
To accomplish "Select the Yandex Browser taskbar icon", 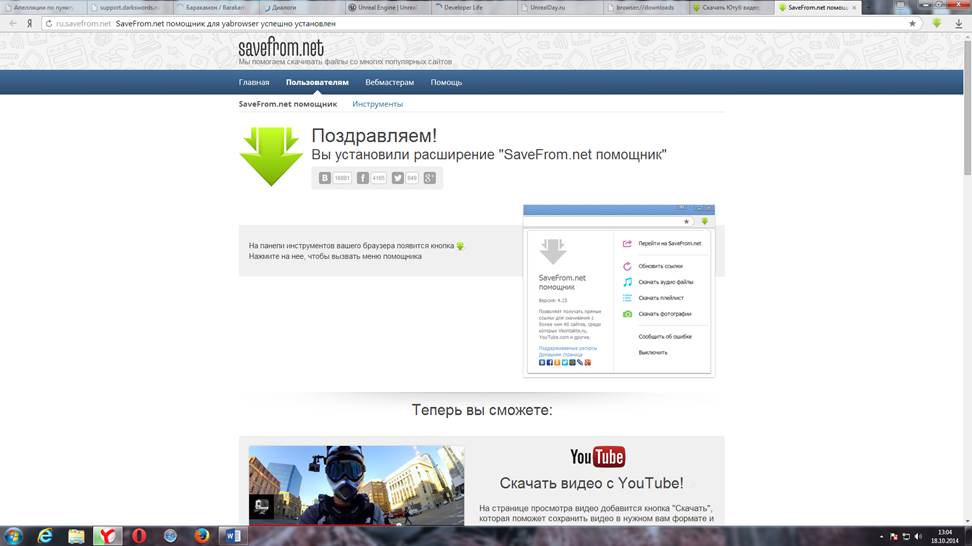I will [x=108, y=536].
